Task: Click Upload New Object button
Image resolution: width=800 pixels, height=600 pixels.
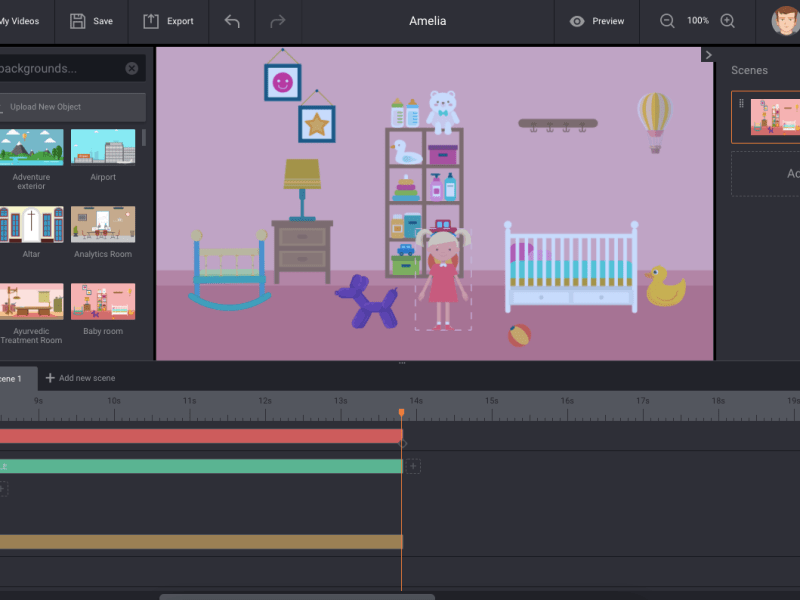Action: click(x=70, y=107)
